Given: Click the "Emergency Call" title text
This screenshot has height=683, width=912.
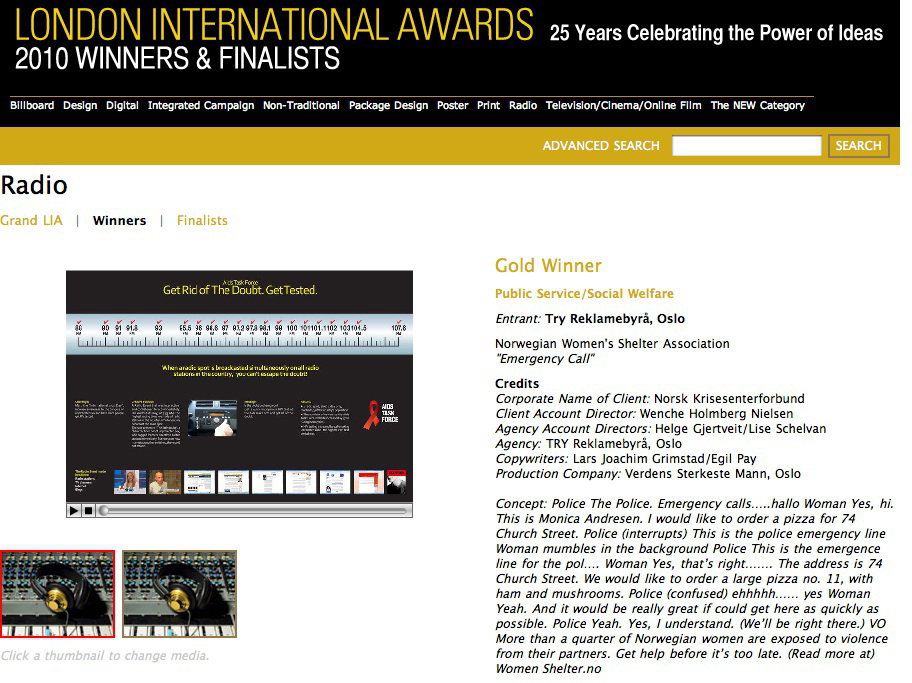Looking at the screenshot, I should 545,359.
